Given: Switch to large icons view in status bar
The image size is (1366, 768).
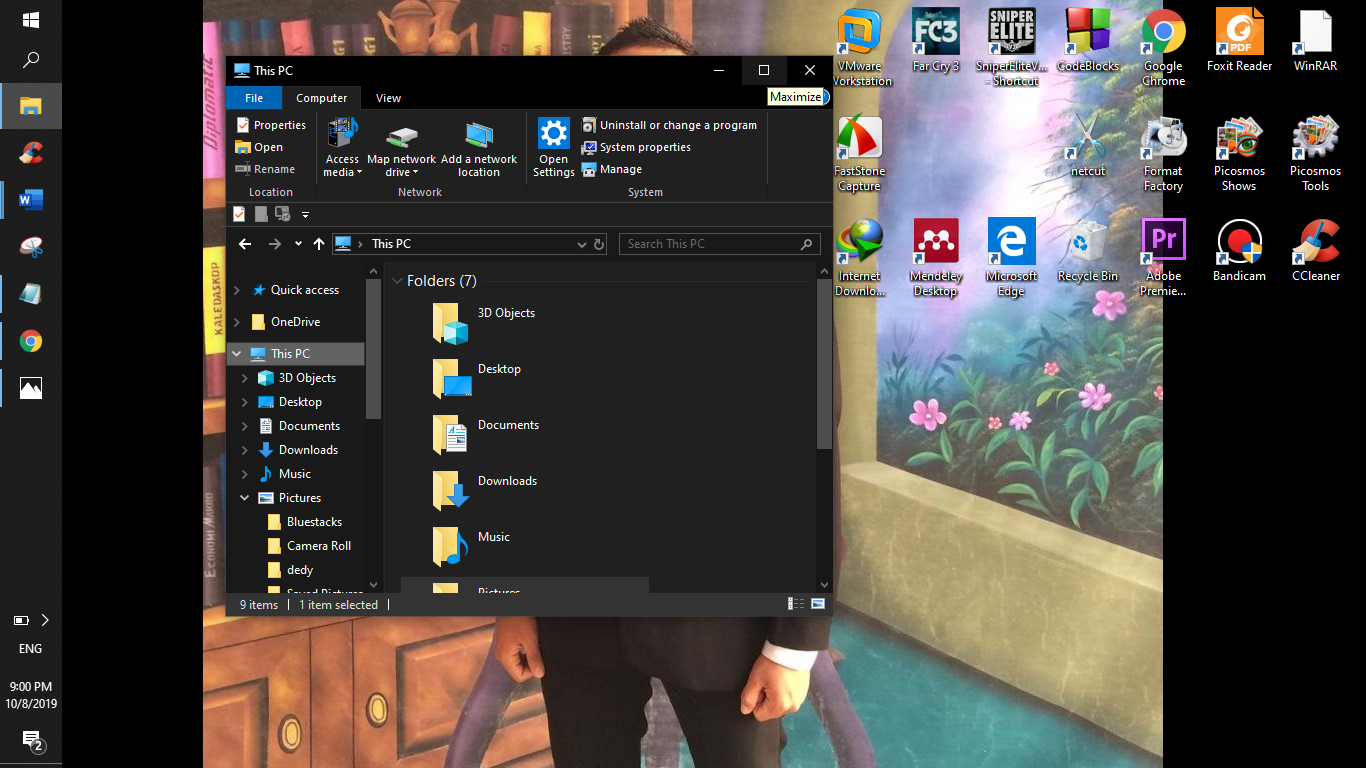Looking at the screenshot, I should [818, 604].
